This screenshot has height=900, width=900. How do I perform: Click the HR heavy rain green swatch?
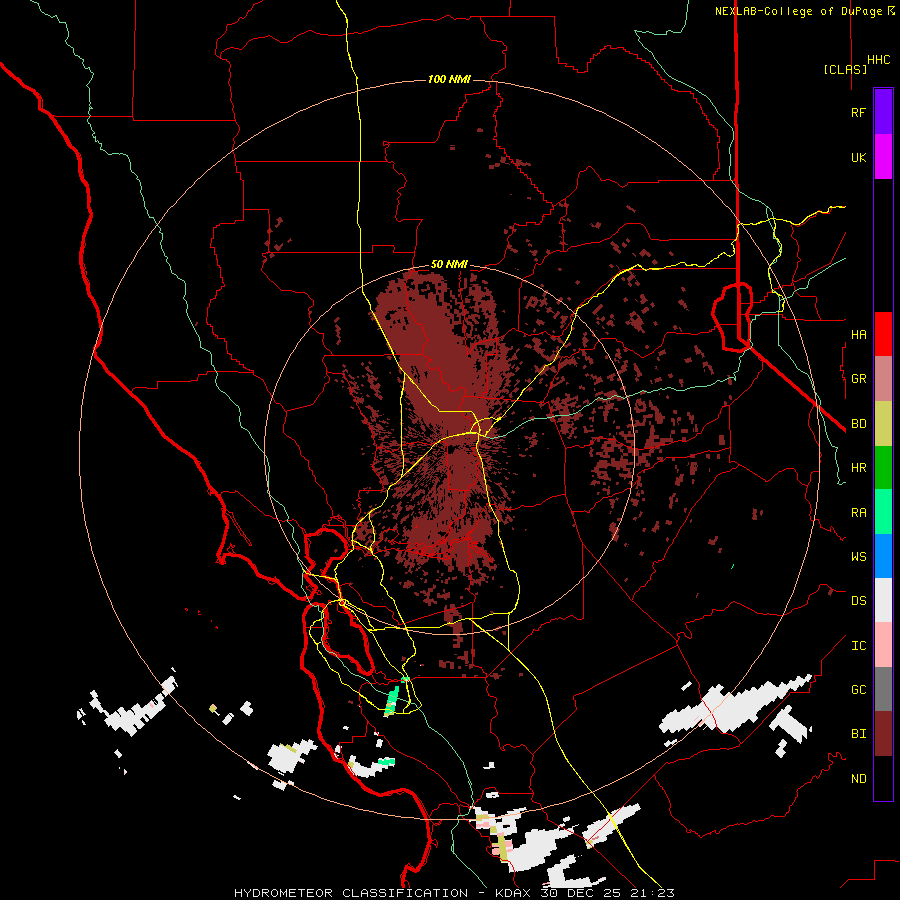click(x=883, y=468)
